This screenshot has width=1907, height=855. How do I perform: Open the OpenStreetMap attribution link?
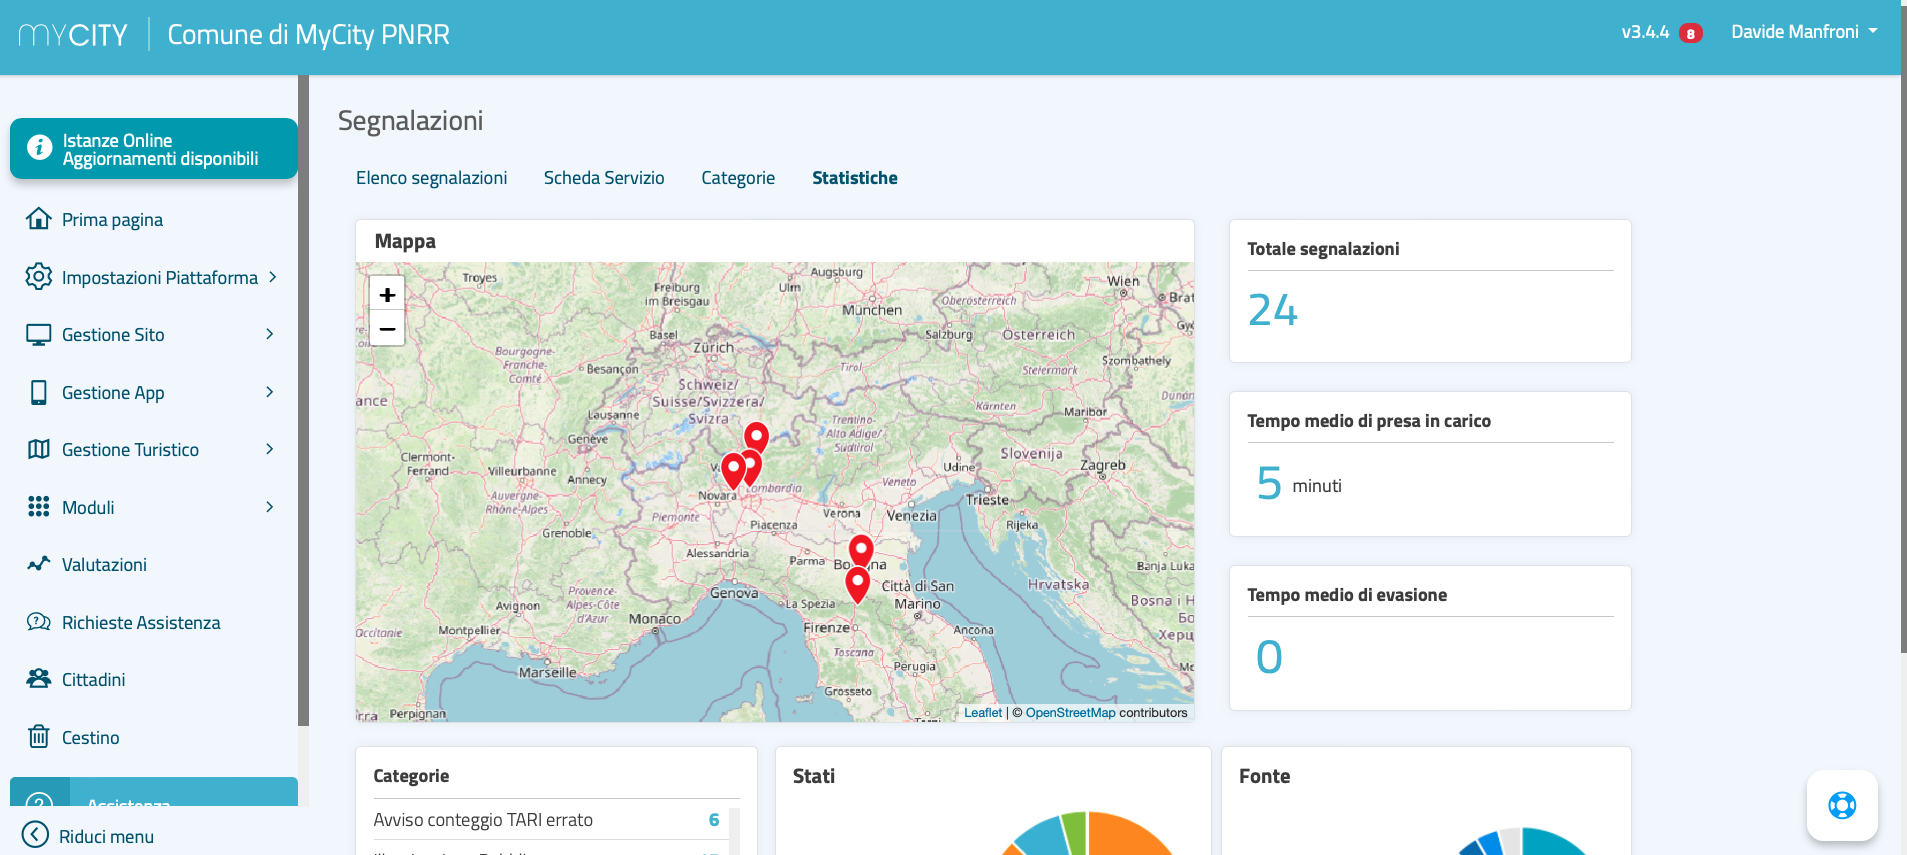[x=1069, y=713]
